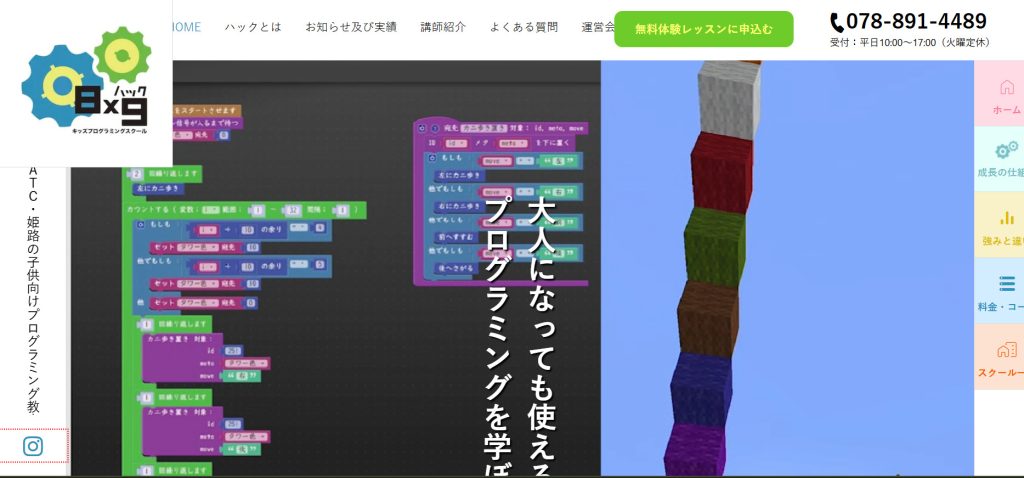Click the hero slide text プログラミングを学ぼ
Image resolution: width=1024 pixels, height=478 pixels.
point(498,338)
